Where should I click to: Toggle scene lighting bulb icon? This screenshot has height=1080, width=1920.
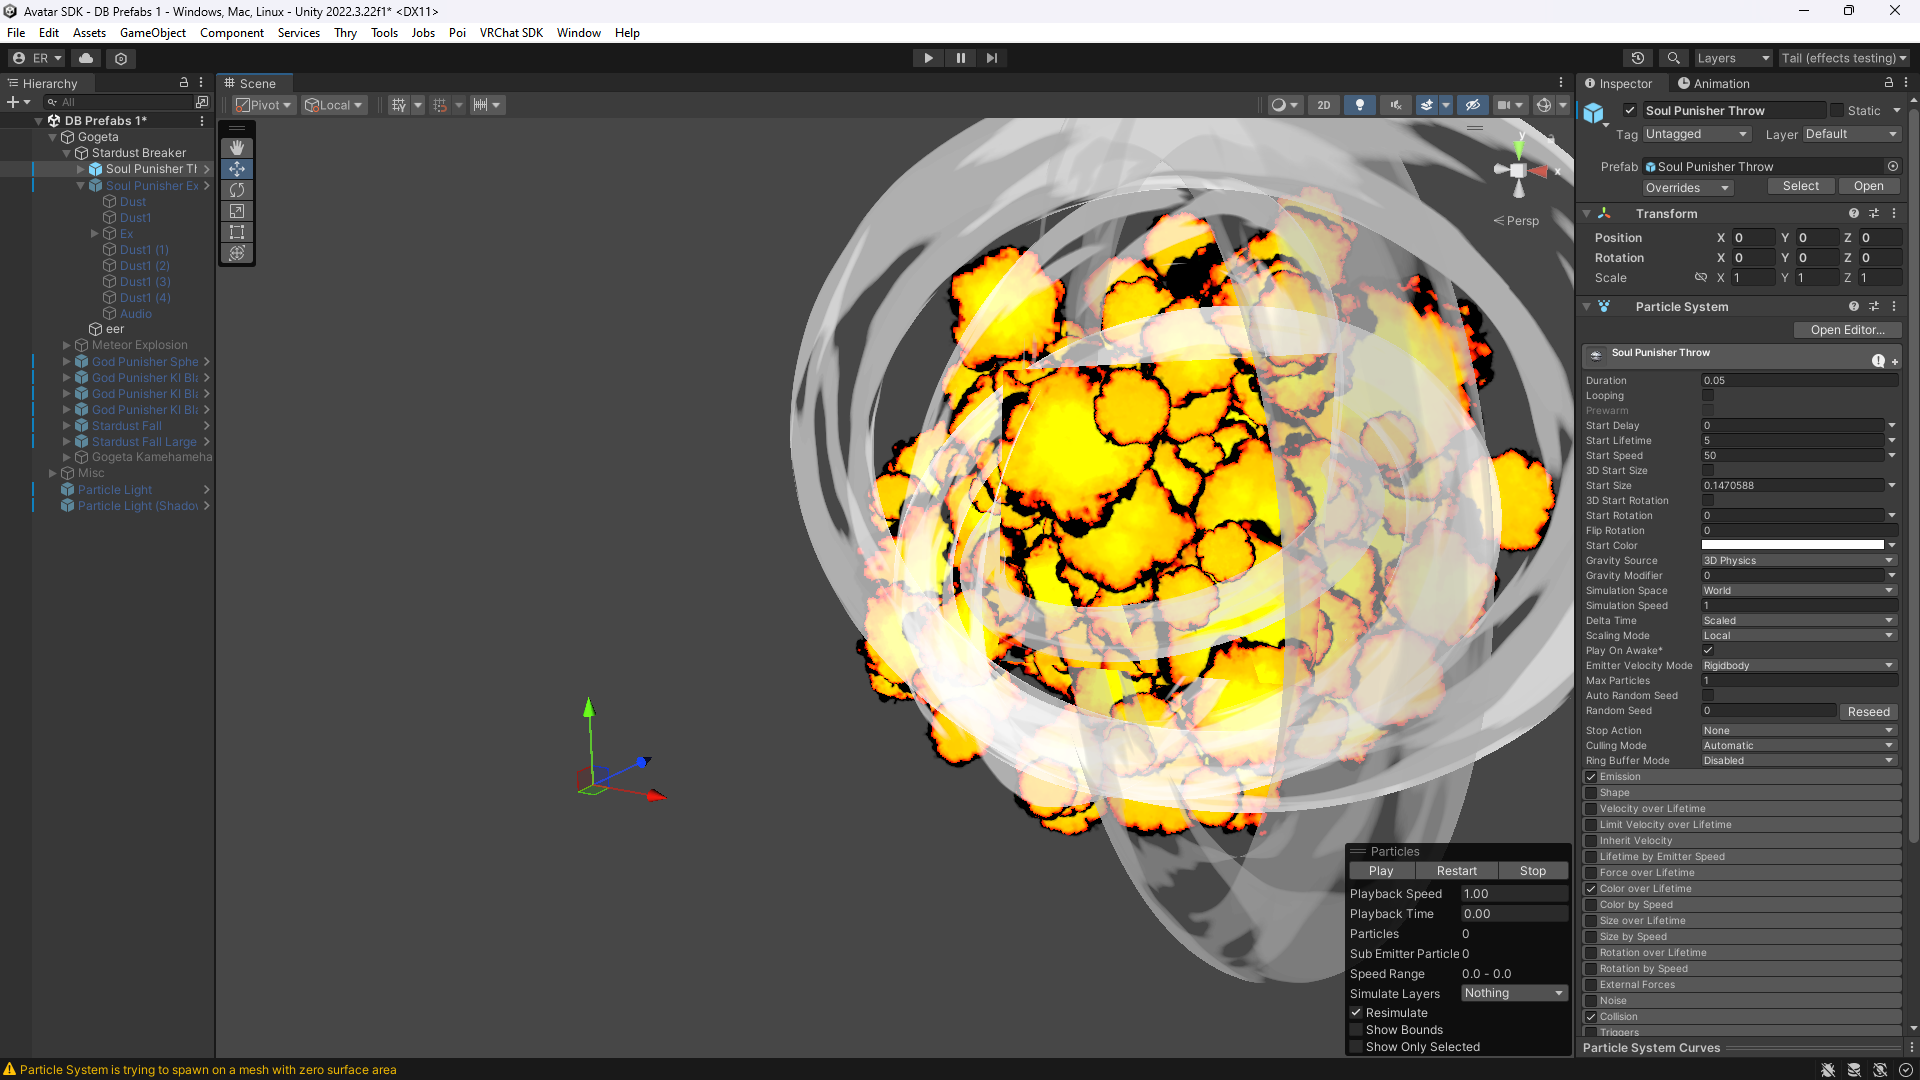(1359, 105)
